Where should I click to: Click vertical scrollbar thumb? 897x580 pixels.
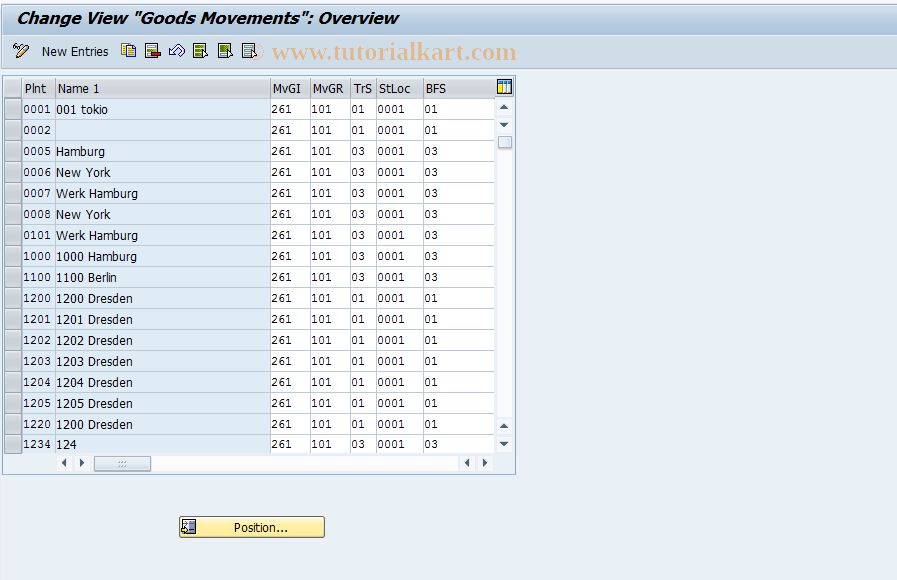(x=505, y=142)
